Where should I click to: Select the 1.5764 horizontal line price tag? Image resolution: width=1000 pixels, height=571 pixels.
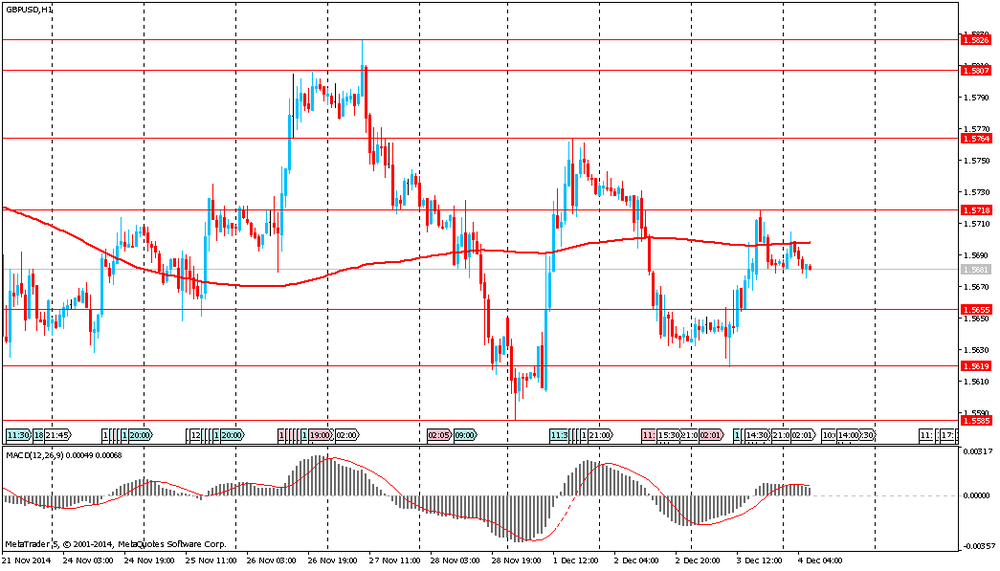(974, 139)
